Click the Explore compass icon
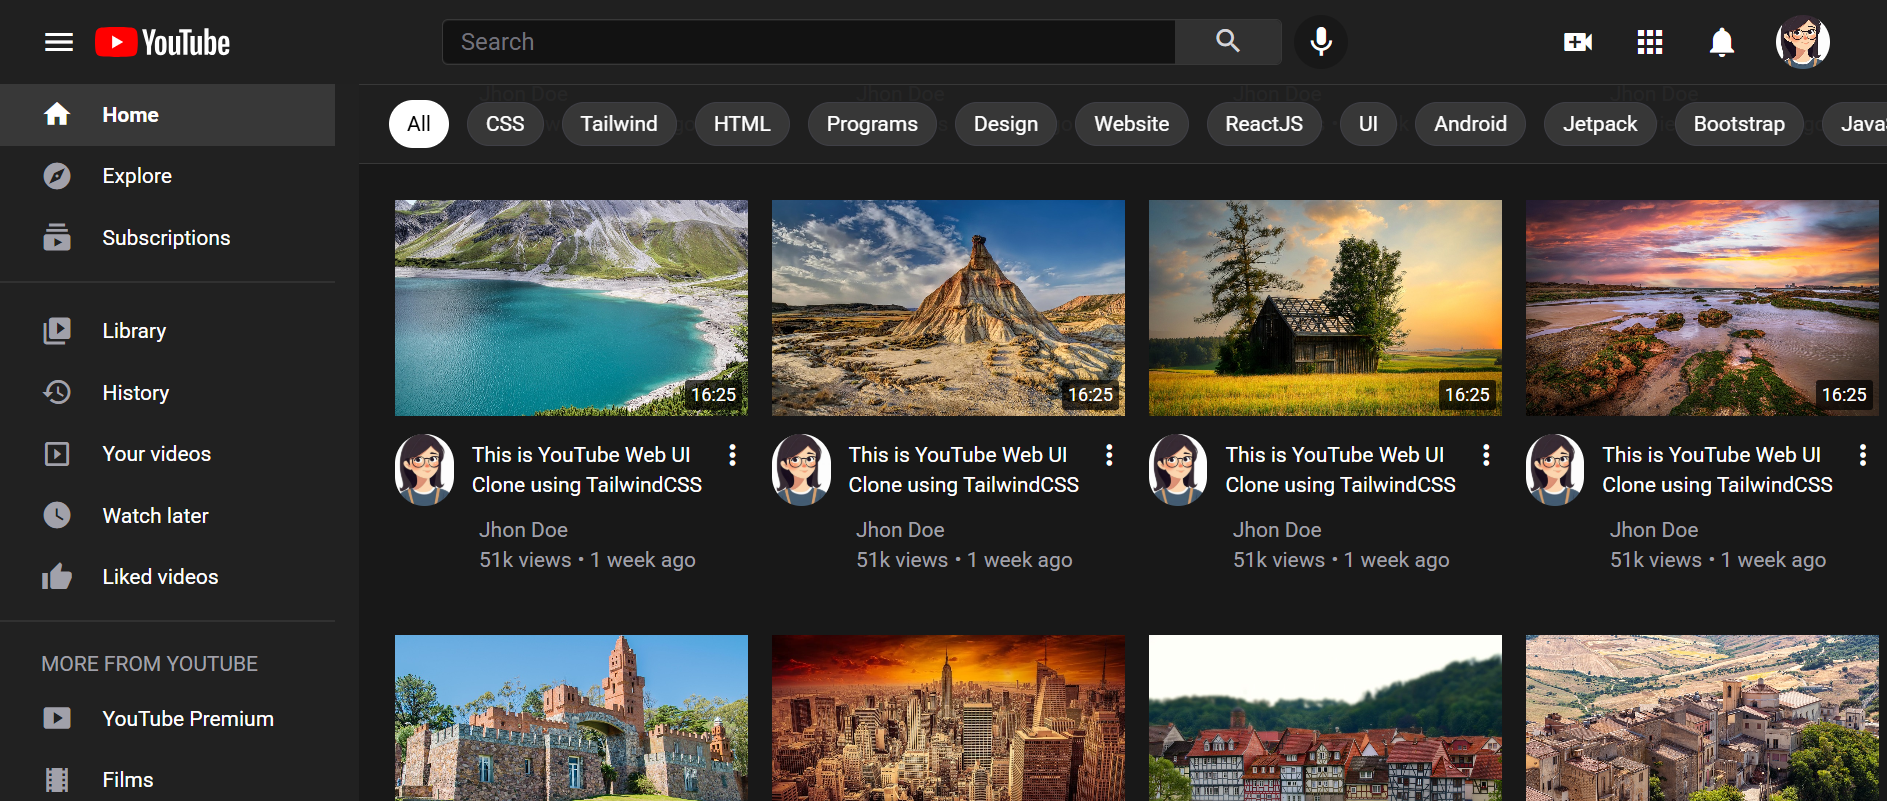Viewport: 1887px width, 801px height. 57,176
